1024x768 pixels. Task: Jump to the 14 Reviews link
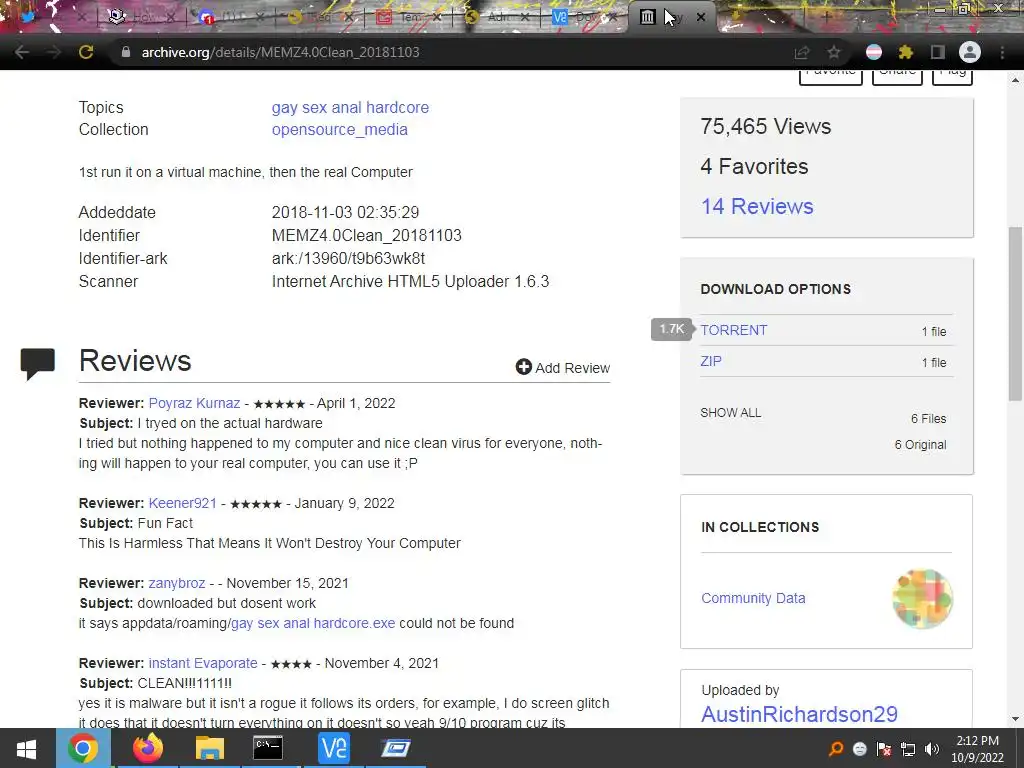click(757, 206)
